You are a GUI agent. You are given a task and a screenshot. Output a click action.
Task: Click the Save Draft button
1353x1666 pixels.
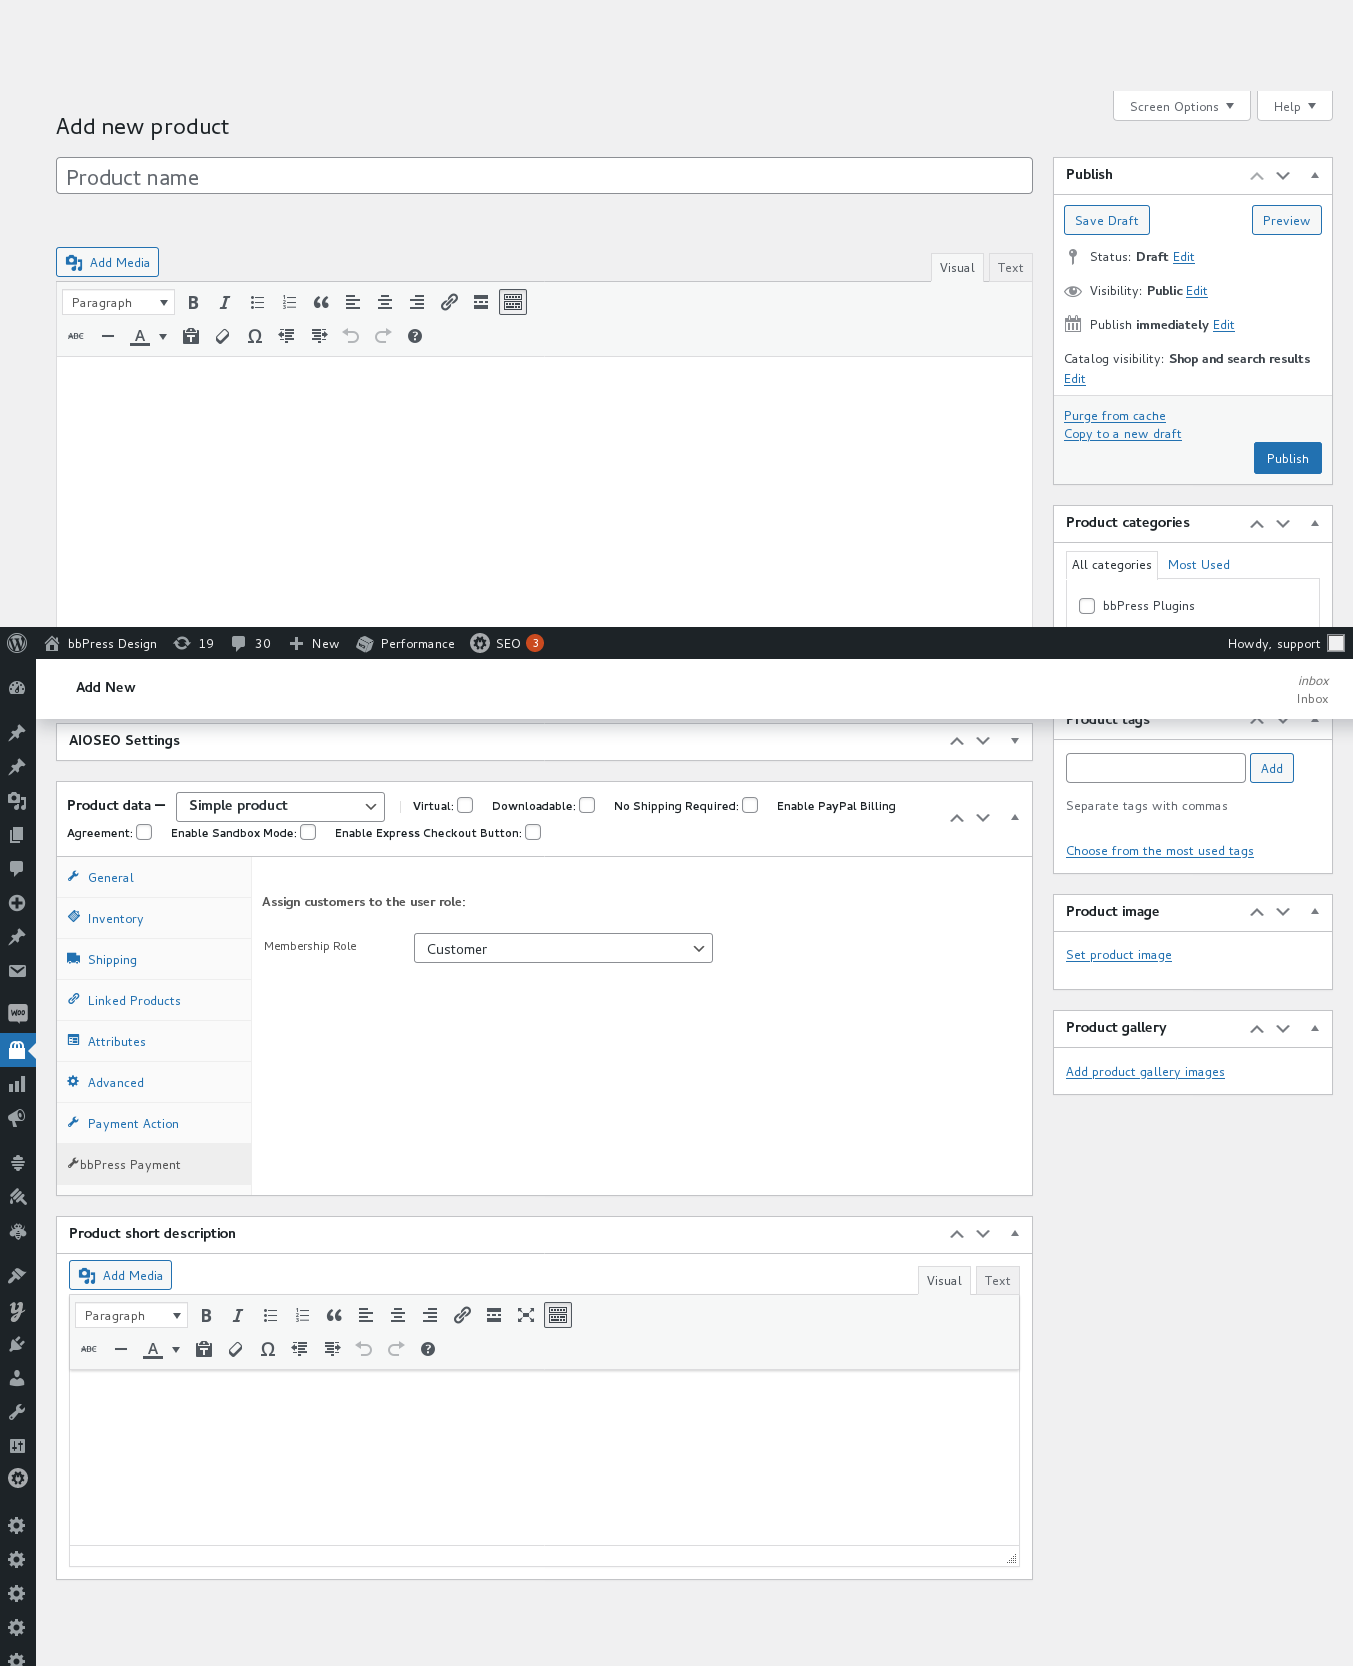[x=1106, y=220]
